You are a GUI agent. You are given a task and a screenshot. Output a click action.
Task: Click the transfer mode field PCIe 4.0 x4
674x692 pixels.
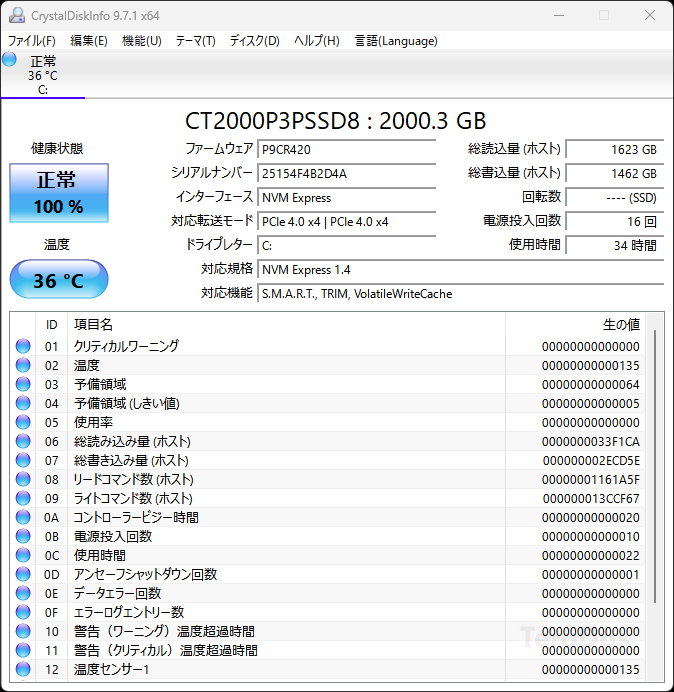pos(346,222)
